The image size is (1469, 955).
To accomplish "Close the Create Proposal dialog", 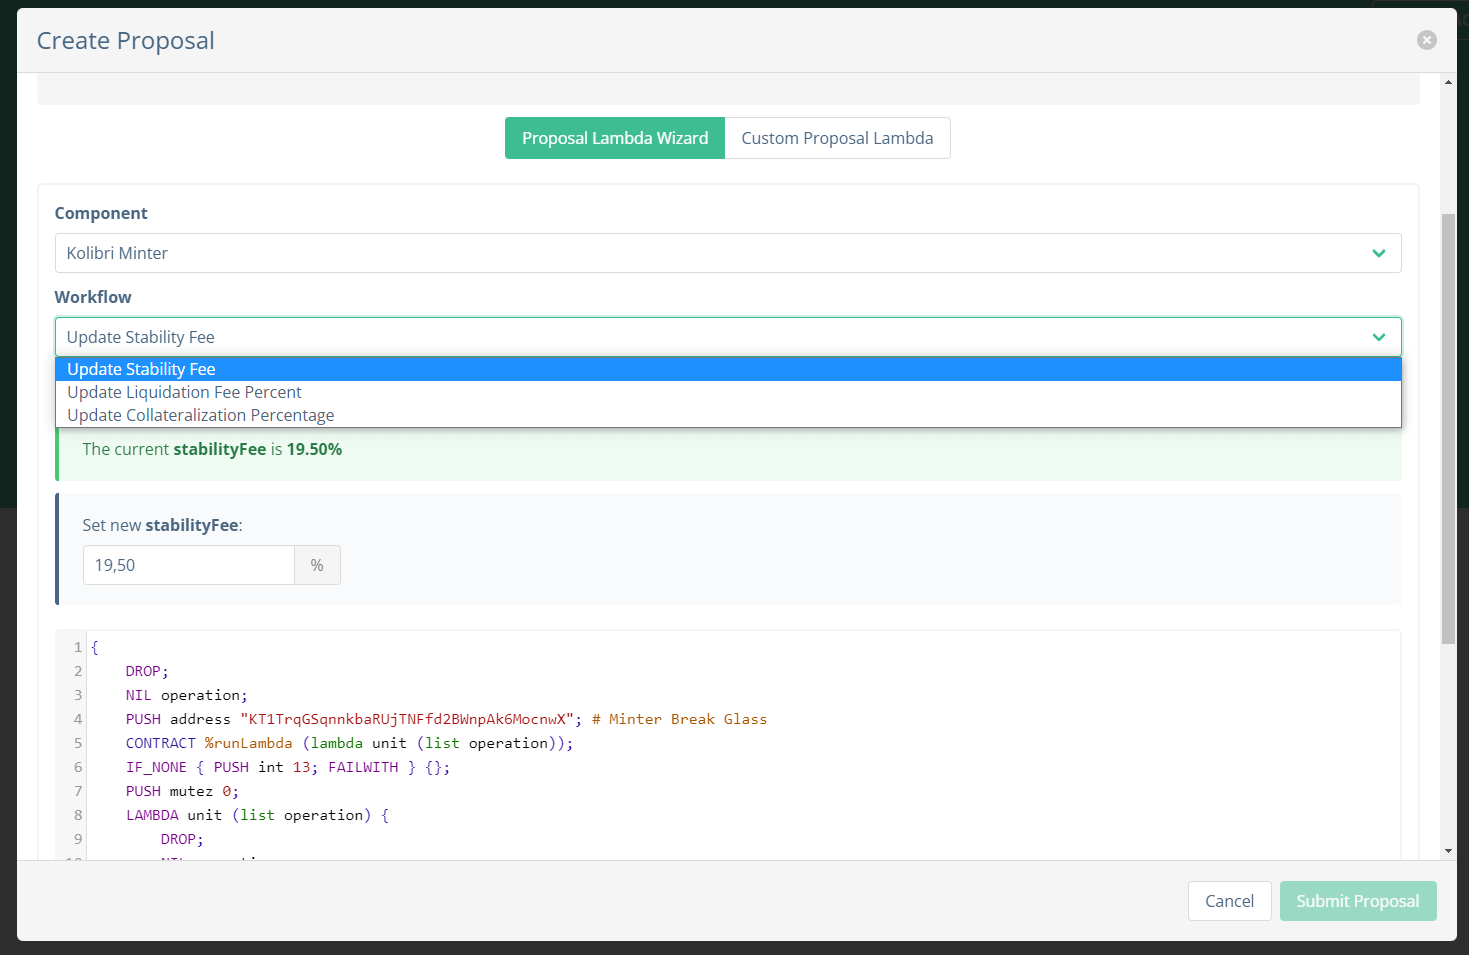I will pos(1427,40).
